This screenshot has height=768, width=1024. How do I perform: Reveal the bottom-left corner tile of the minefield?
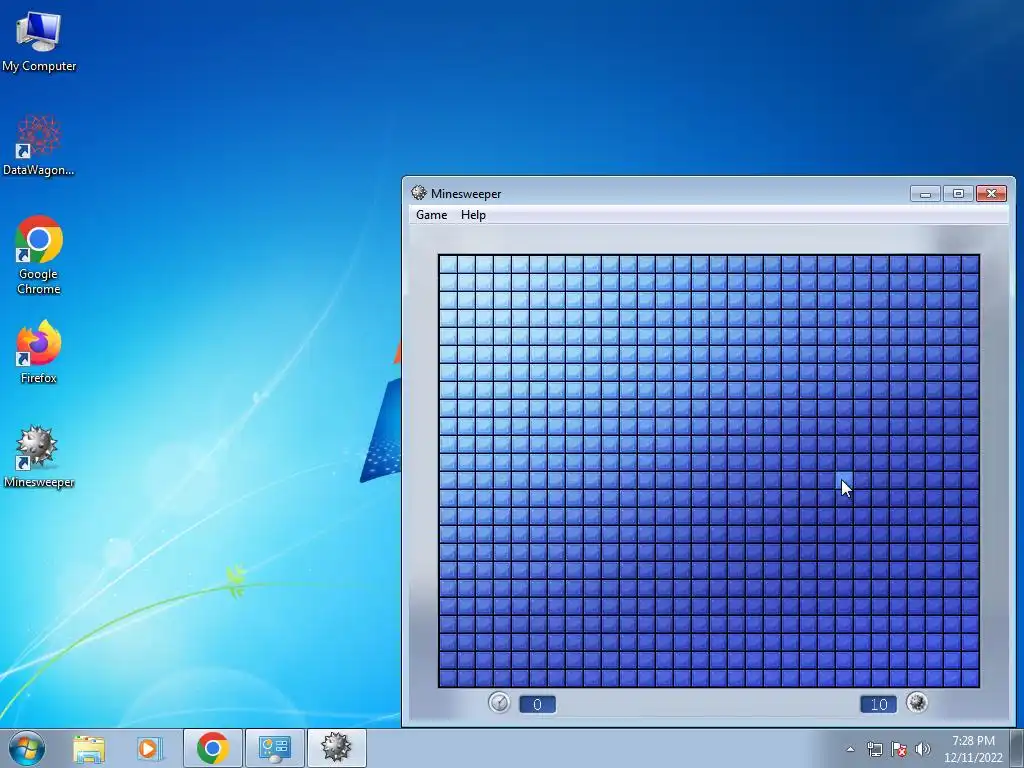(x=448, y=677)
